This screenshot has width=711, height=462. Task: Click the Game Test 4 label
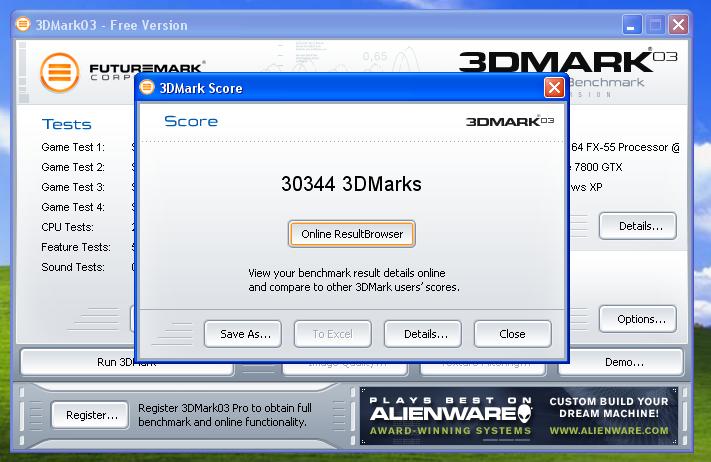click(x=73, y=207)
